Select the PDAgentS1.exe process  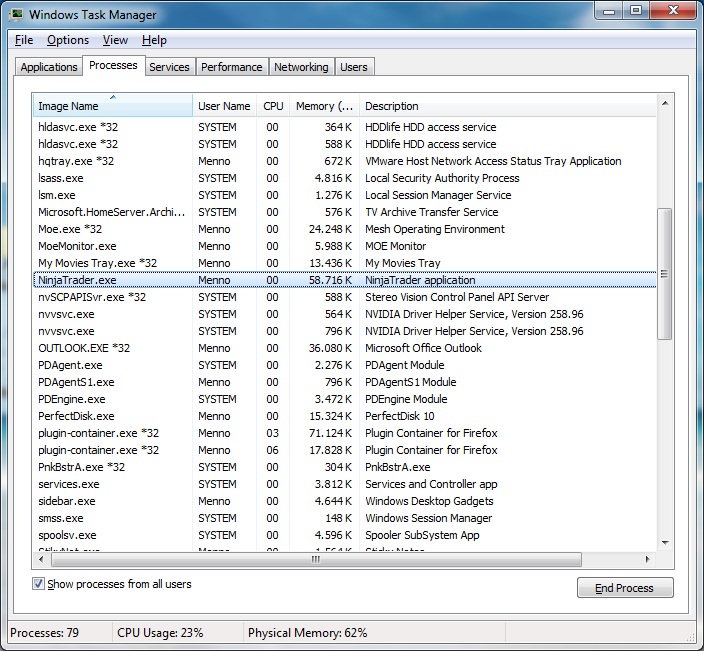click(x=345, y=382)
